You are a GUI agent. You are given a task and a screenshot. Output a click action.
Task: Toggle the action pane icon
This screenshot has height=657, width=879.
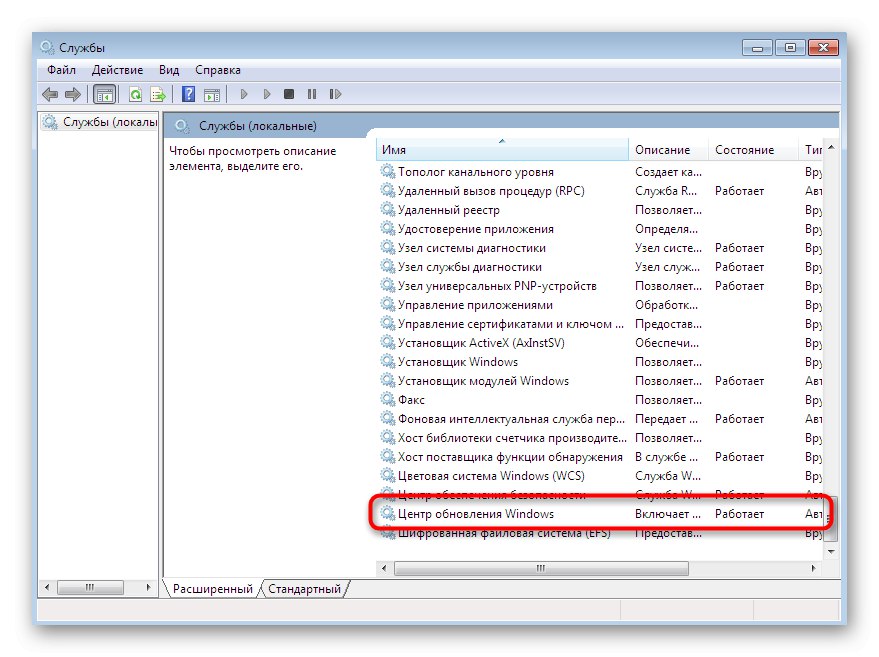[x=211, y=94]
